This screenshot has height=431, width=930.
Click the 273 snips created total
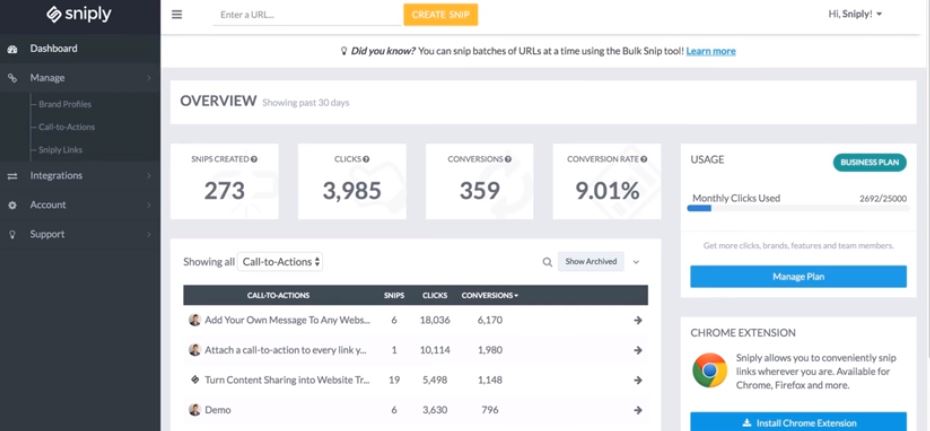coord(224,191)
